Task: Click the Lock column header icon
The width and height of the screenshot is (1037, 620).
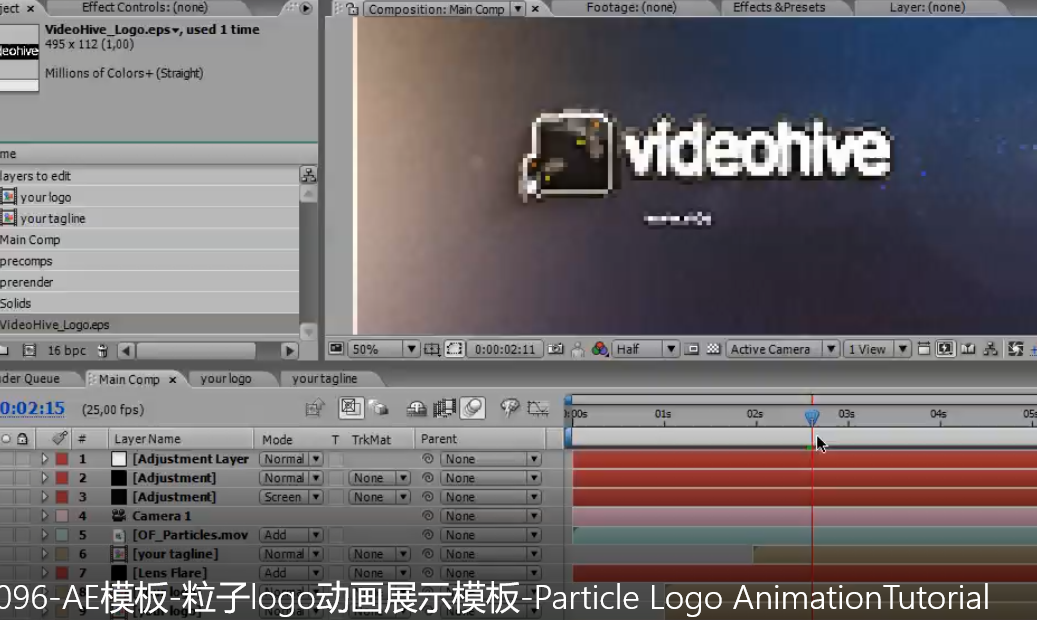Action: [x=22, y=439]
